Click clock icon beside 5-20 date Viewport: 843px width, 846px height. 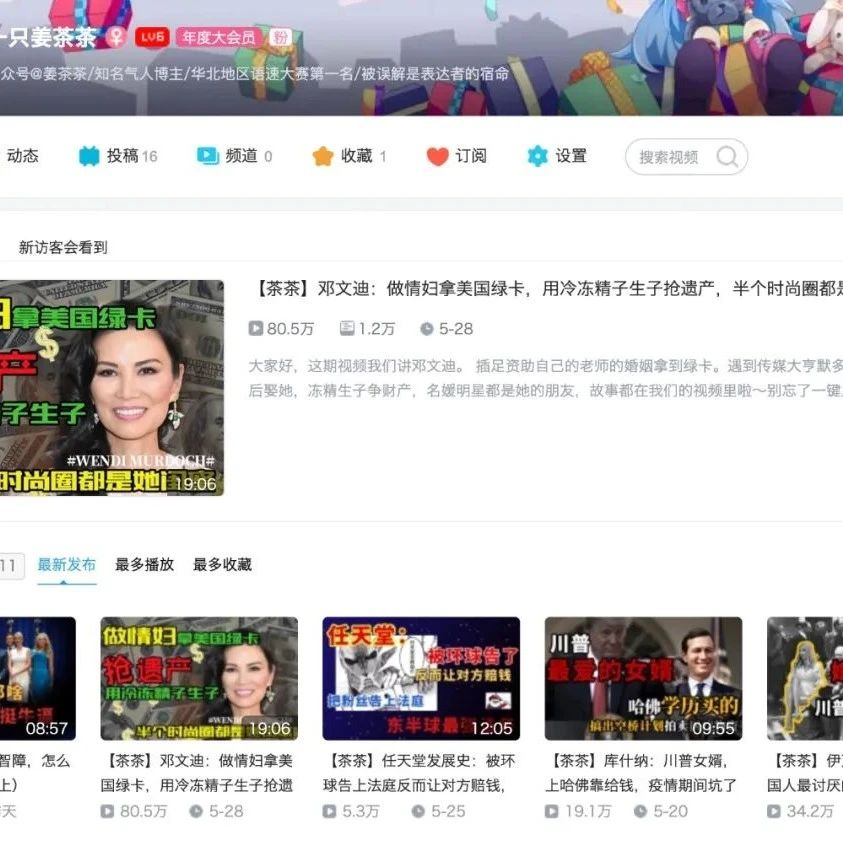pyautogui.click(x=640, y=811)
